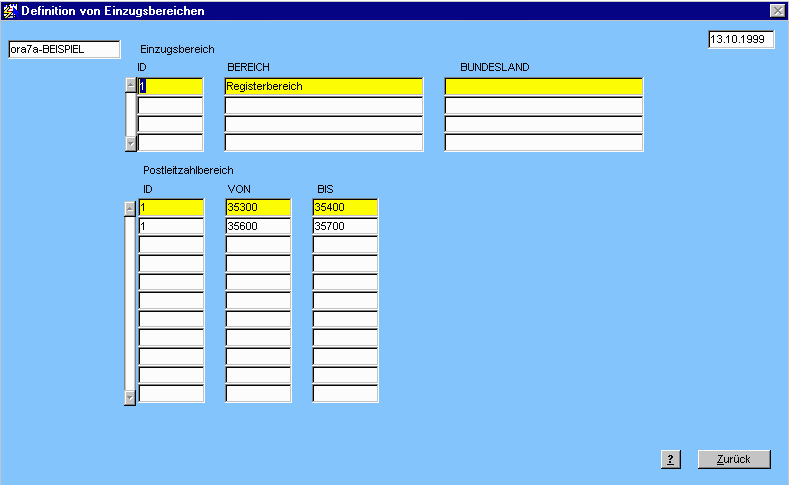Image resolution: width=789 pixels, height=485 pixels.
Task: Select the BIS field containing 35400
Action: [x=345, y=208]
